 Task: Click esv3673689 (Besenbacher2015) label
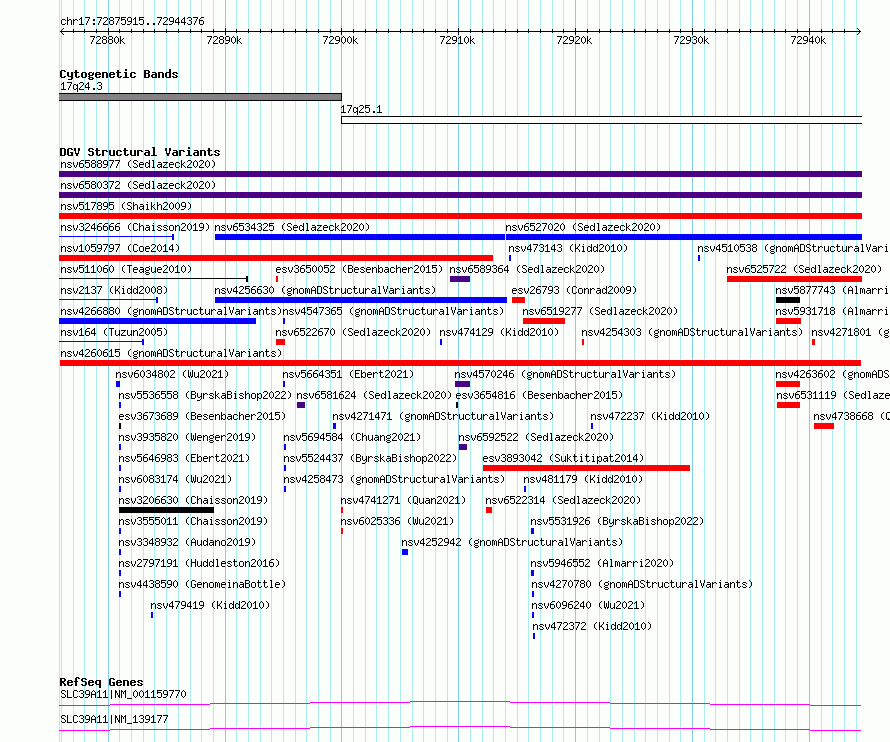[202, 416]
